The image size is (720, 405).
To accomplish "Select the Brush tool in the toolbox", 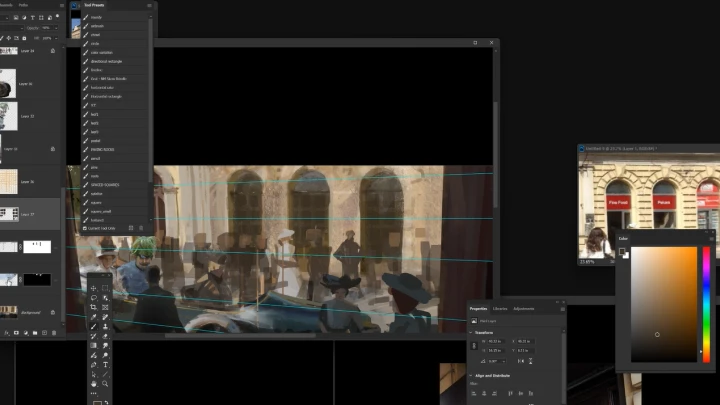I will pos(94,326).
